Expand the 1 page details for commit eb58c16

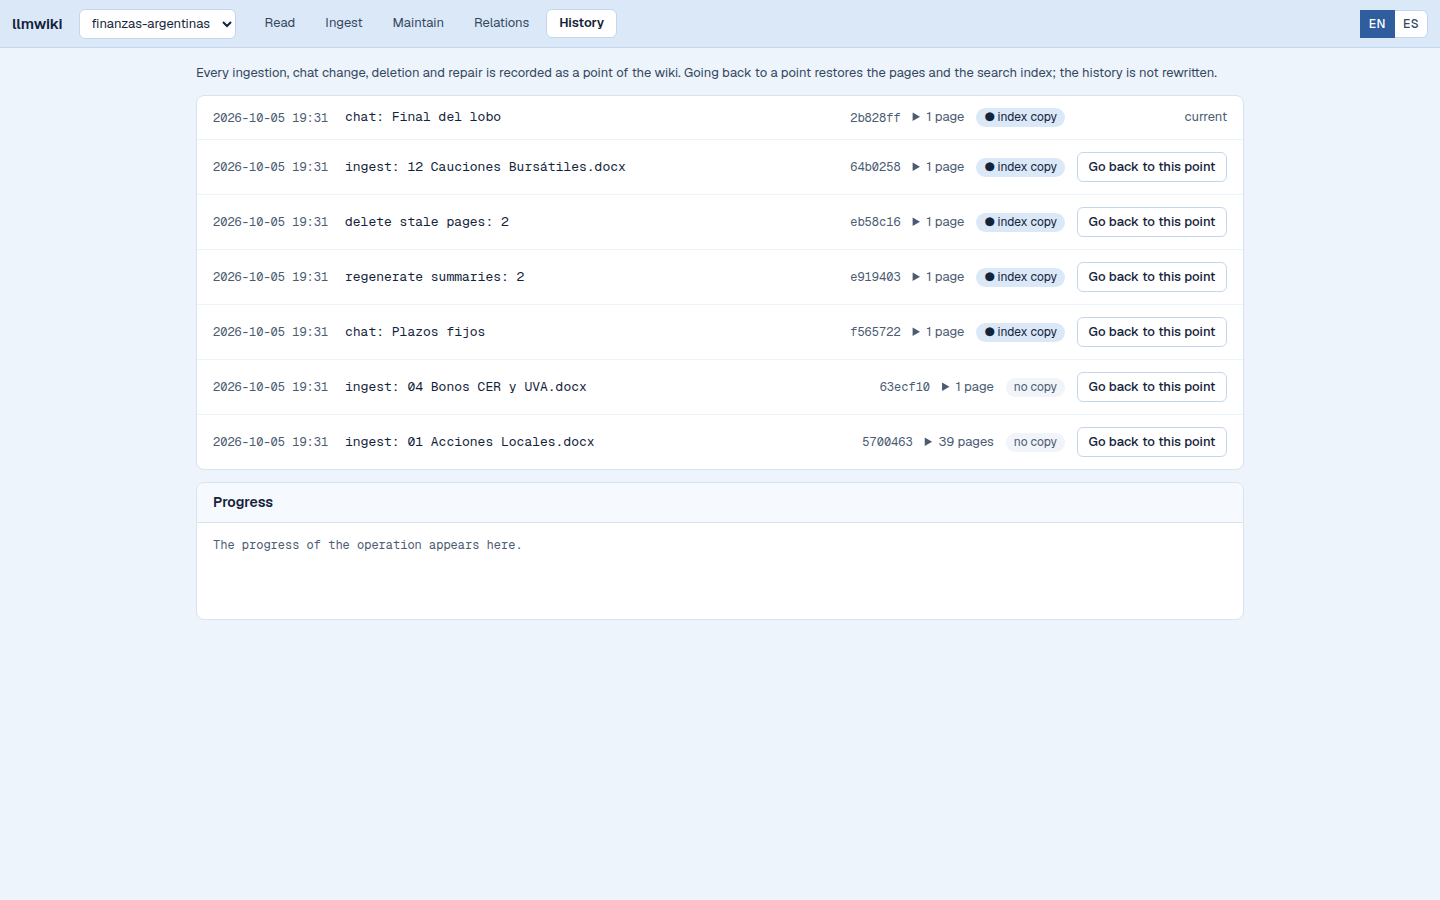click(938, 222)
